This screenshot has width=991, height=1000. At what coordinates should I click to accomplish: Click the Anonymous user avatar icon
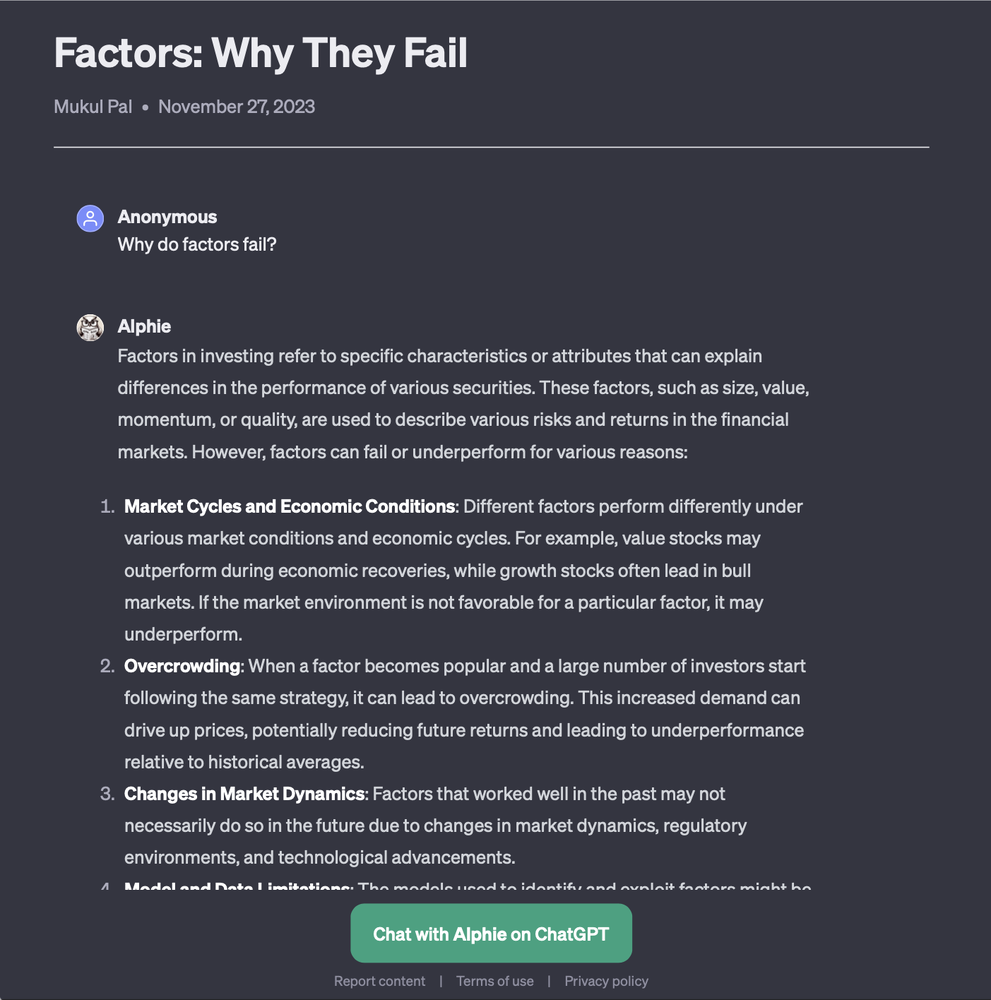click(x=91, y=218)
